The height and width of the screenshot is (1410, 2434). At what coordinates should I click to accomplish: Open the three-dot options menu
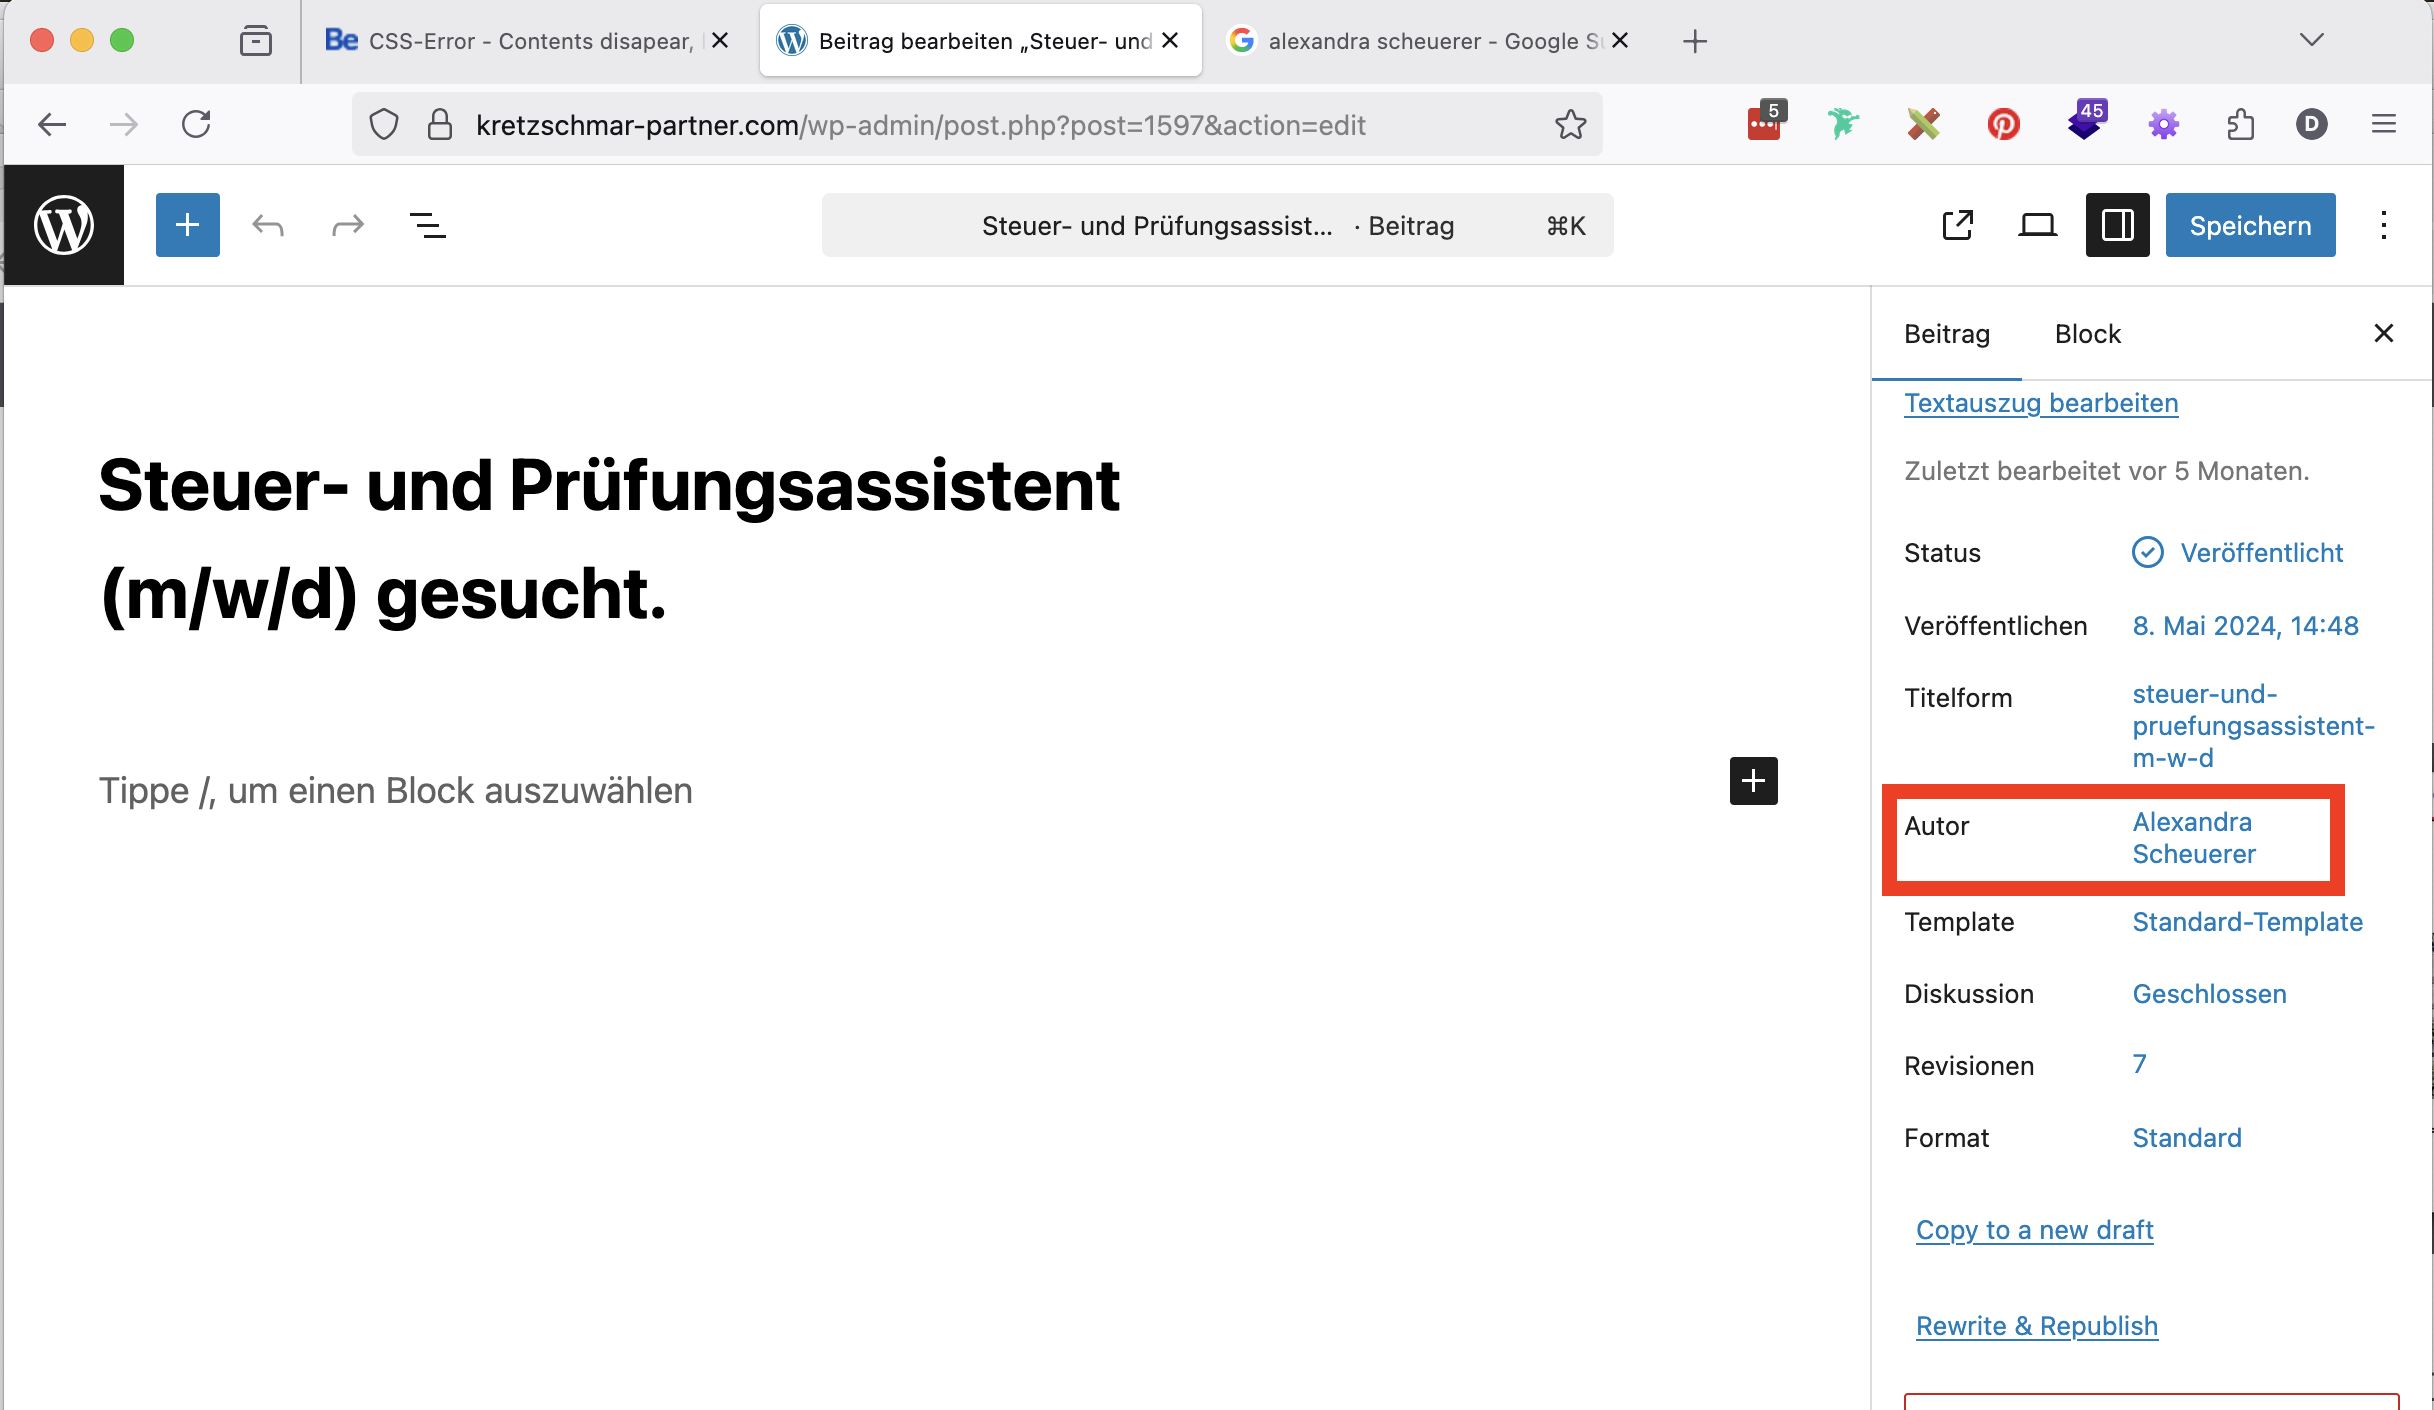pyautogui.click(x=2384, y=226)
